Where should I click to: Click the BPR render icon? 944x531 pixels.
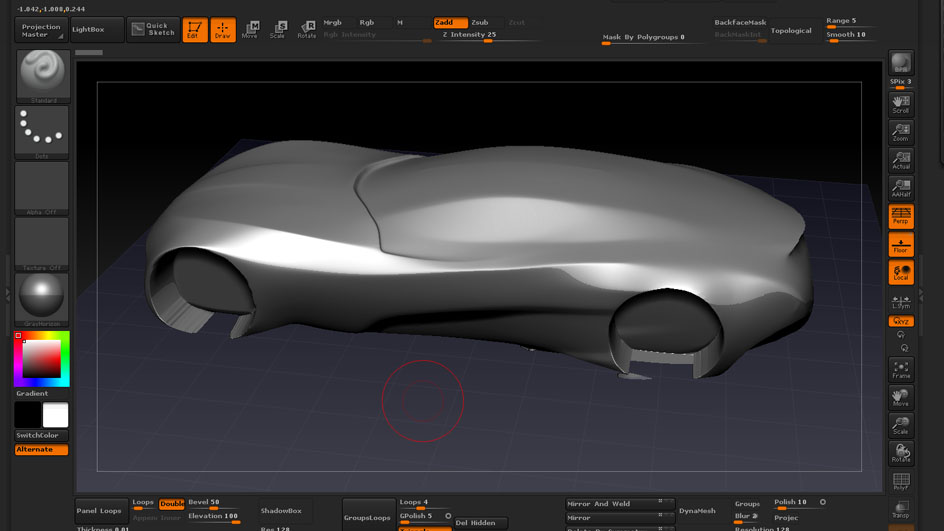[x=901, y=63]
